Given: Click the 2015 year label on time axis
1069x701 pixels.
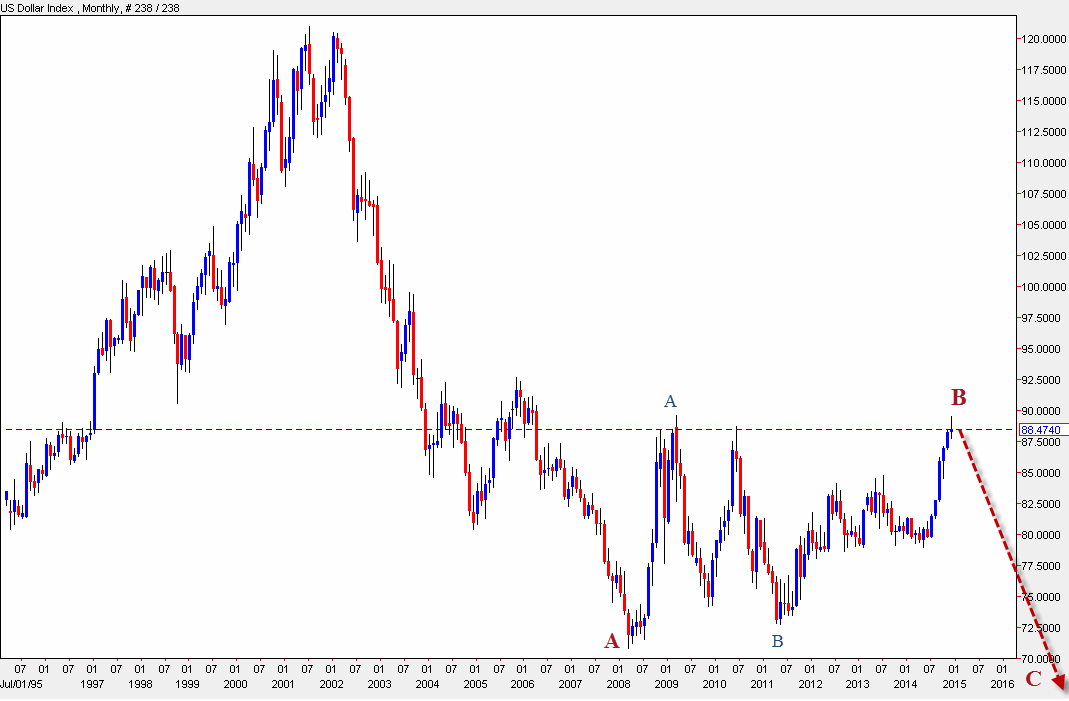Looking at the screenshot, I should (954, 685).
